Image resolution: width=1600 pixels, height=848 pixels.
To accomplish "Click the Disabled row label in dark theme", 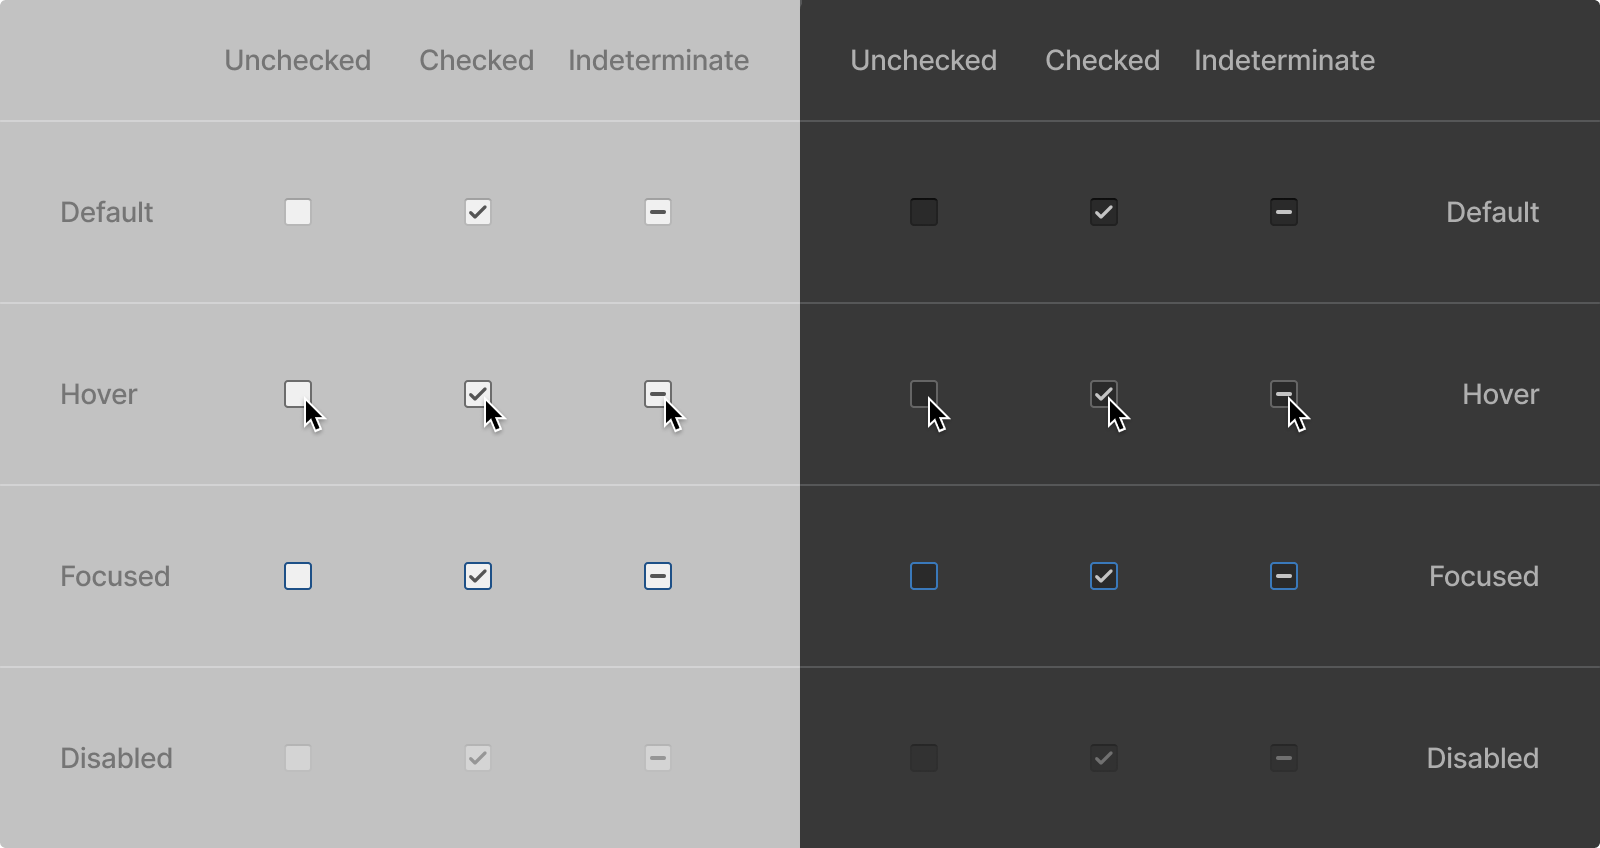I will (x=1483, y=758).
